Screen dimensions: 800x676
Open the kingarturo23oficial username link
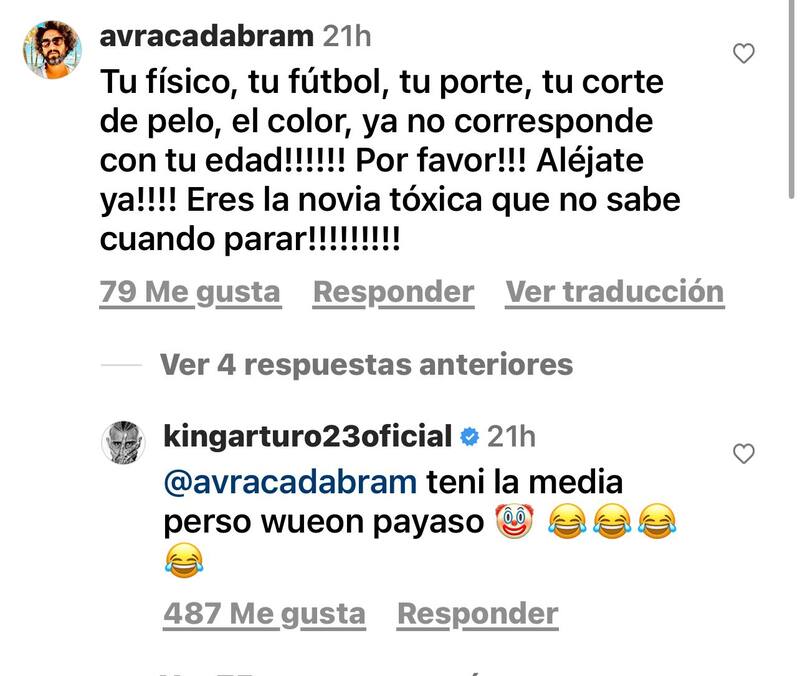pyautogui.click(x=308, y=437)
